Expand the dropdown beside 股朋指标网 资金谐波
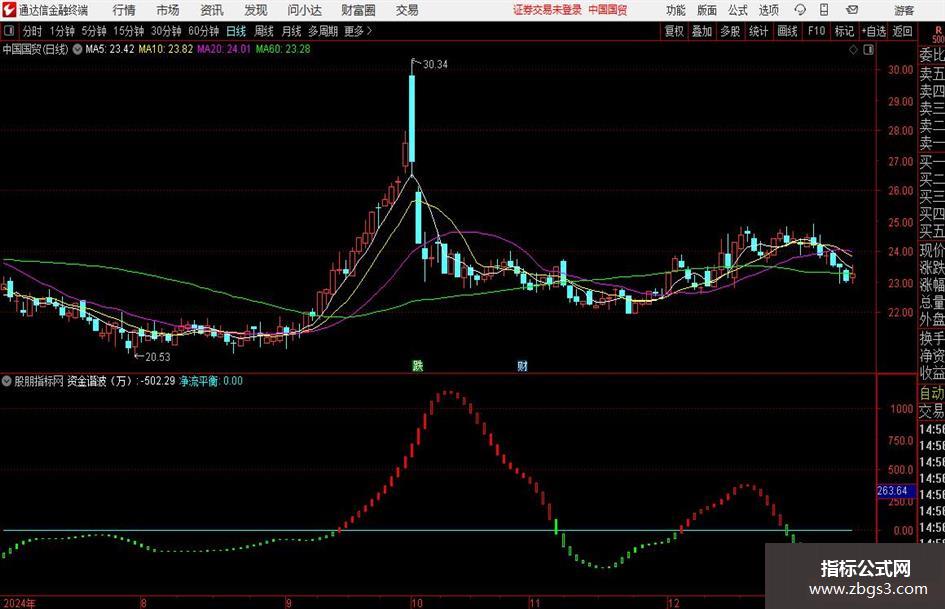 (x=7, y=381)
